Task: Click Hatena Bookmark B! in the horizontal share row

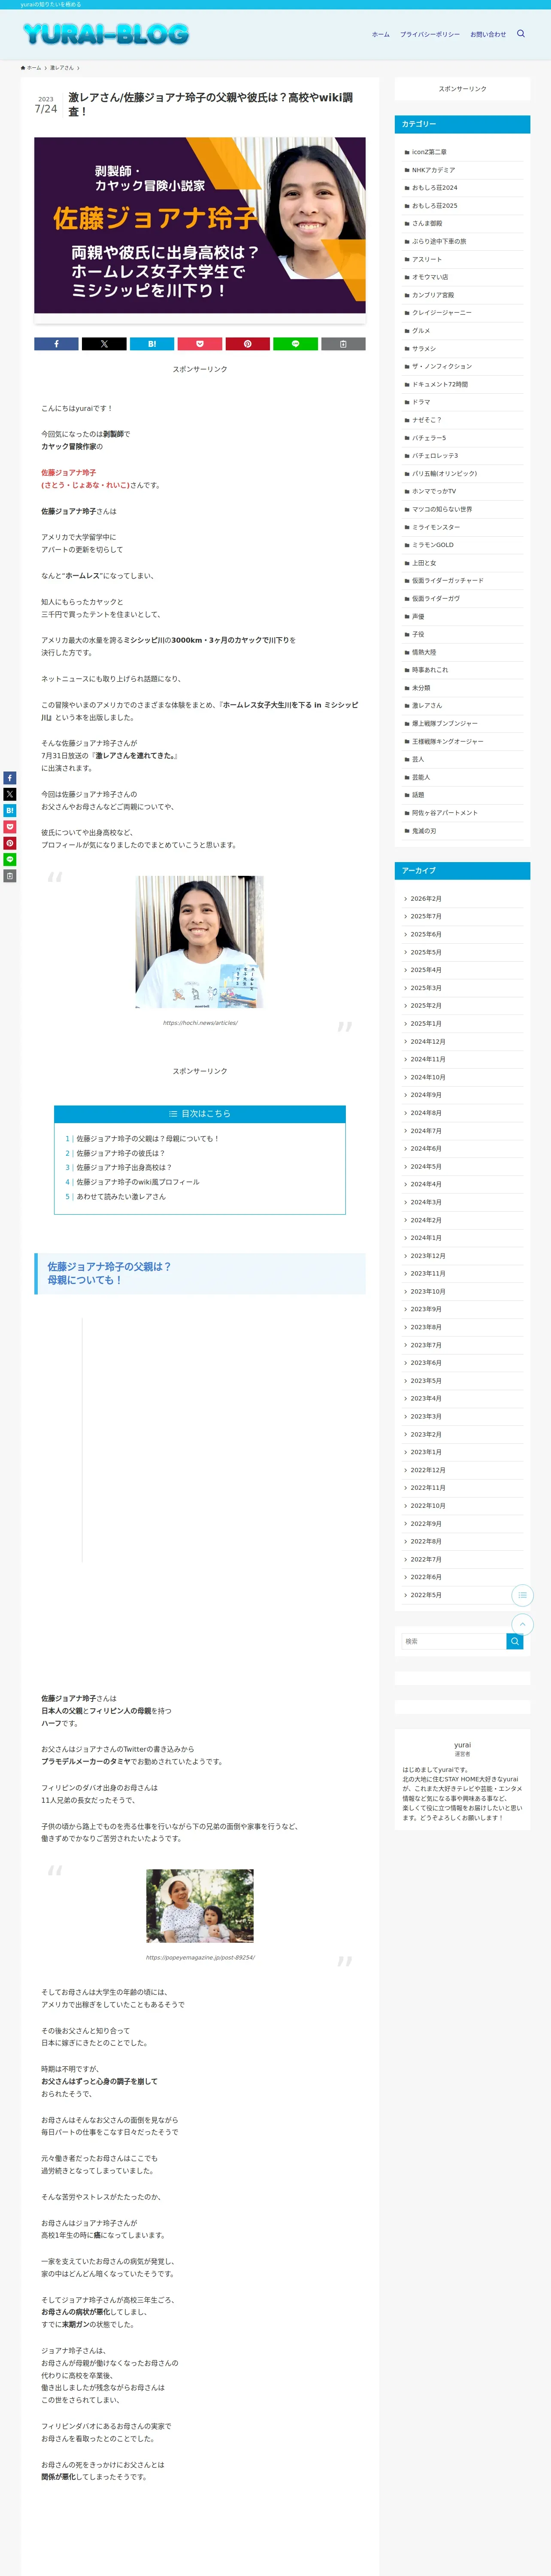Action: click(x=152, y=344)
